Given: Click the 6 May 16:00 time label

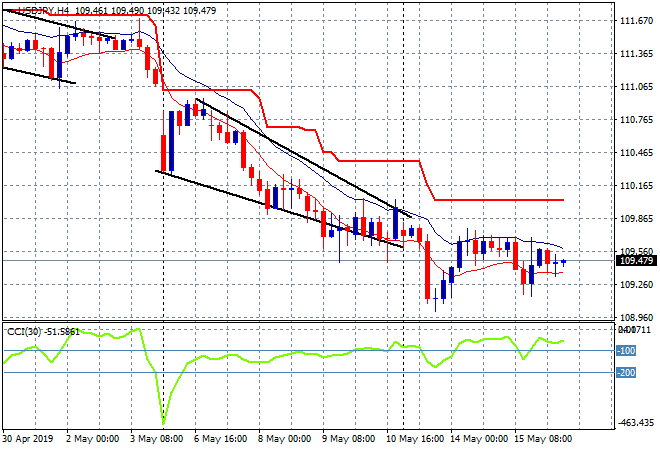Looking at the screenshot, I should pyautogui.click(x=220, y=439).
